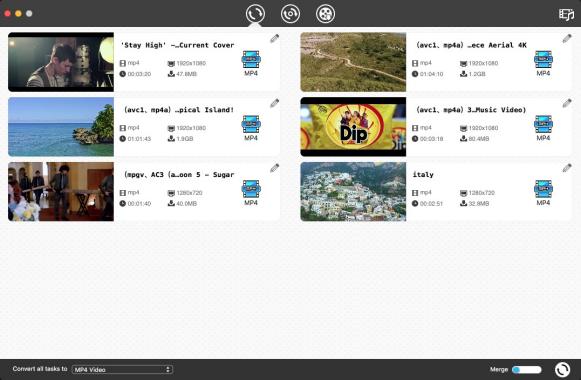
Task: Change MP4 output format for 'pical Island!' video
Action: coord(251,128)
